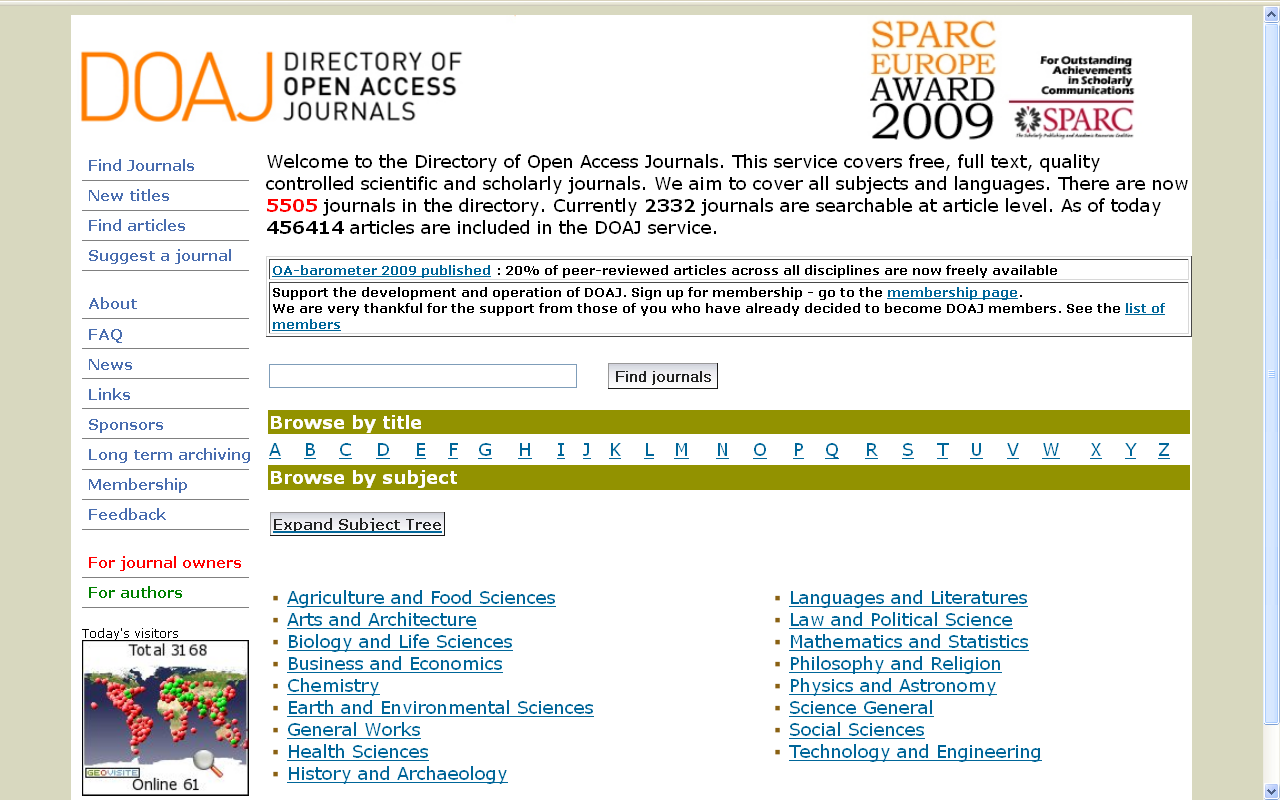Browse titles starting with B
Image resolution: width=1280 pixels, height=800 pixels.
[x=310, y=450]
